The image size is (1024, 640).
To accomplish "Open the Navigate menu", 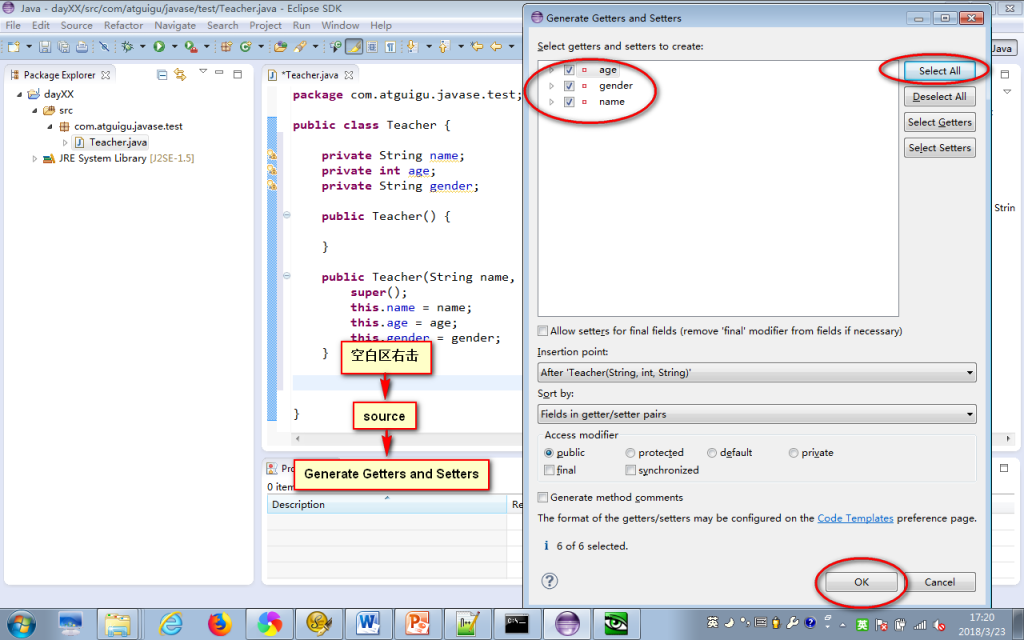I will pyautogui.click(x=175, y=25).
